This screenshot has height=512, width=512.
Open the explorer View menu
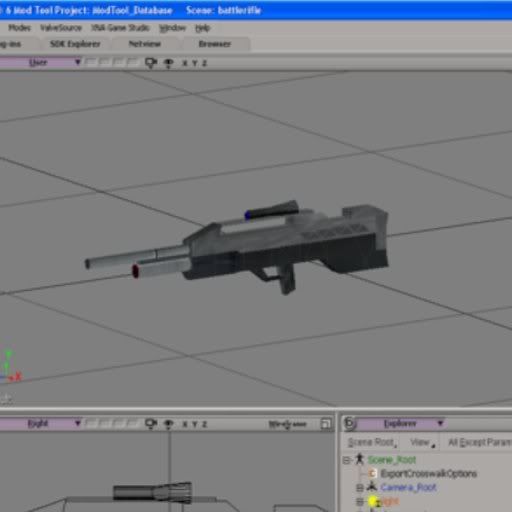coord(423,442)
